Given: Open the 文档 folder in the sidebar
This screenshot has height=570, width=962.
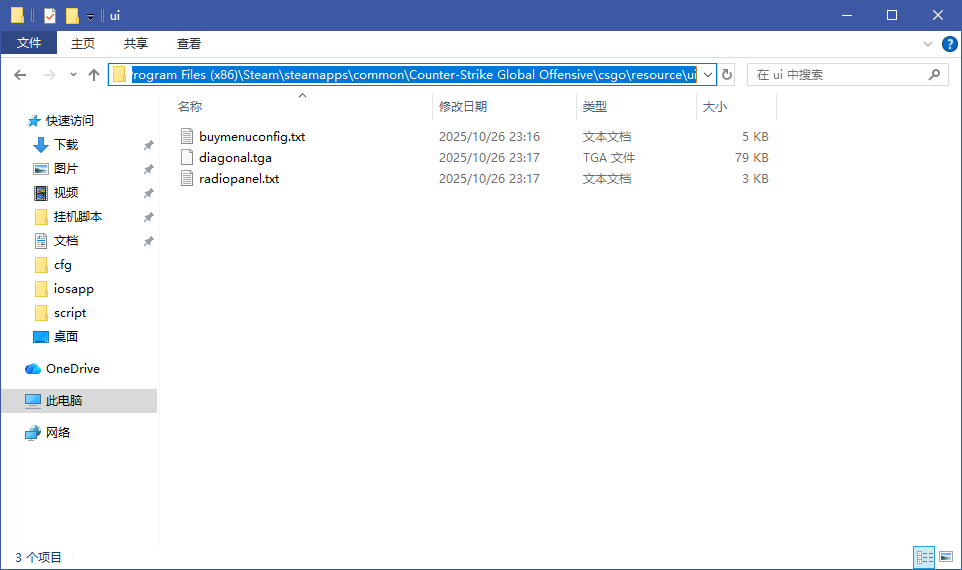Looking at the screenshot, I should click(x=66, y=241).
